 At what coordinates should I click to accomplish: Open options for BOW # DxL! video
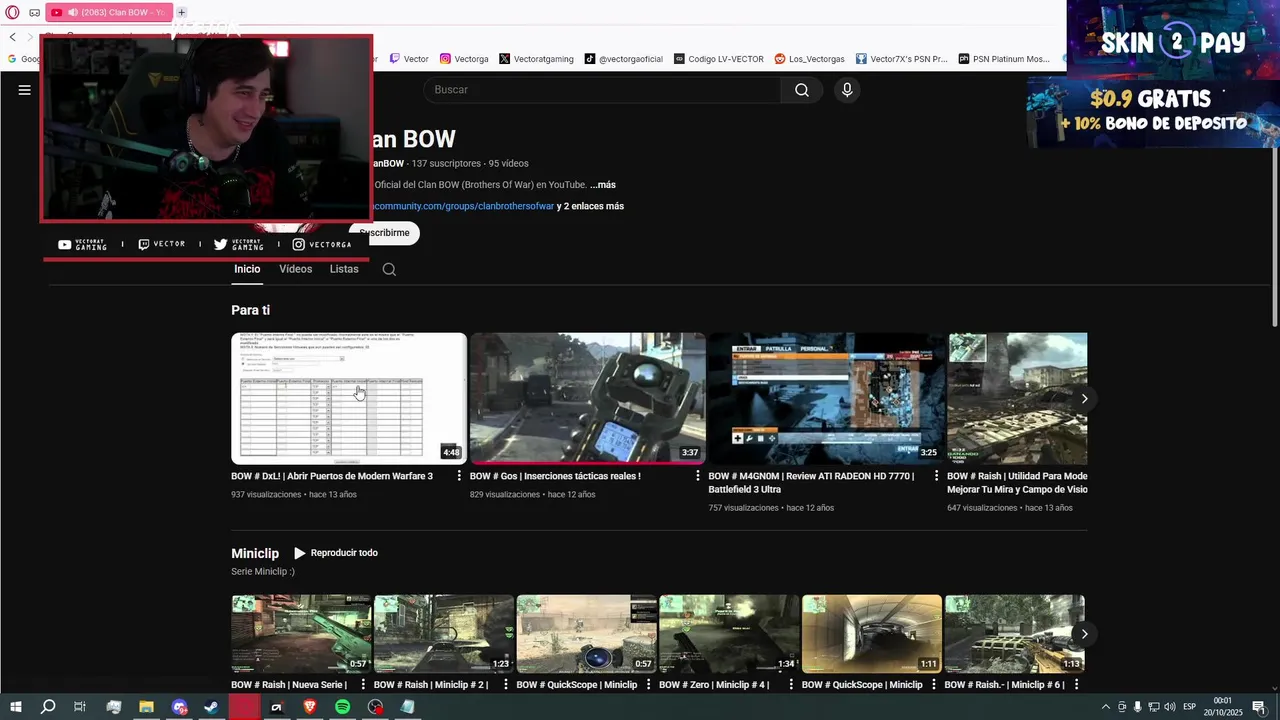[x=459, y=476]
